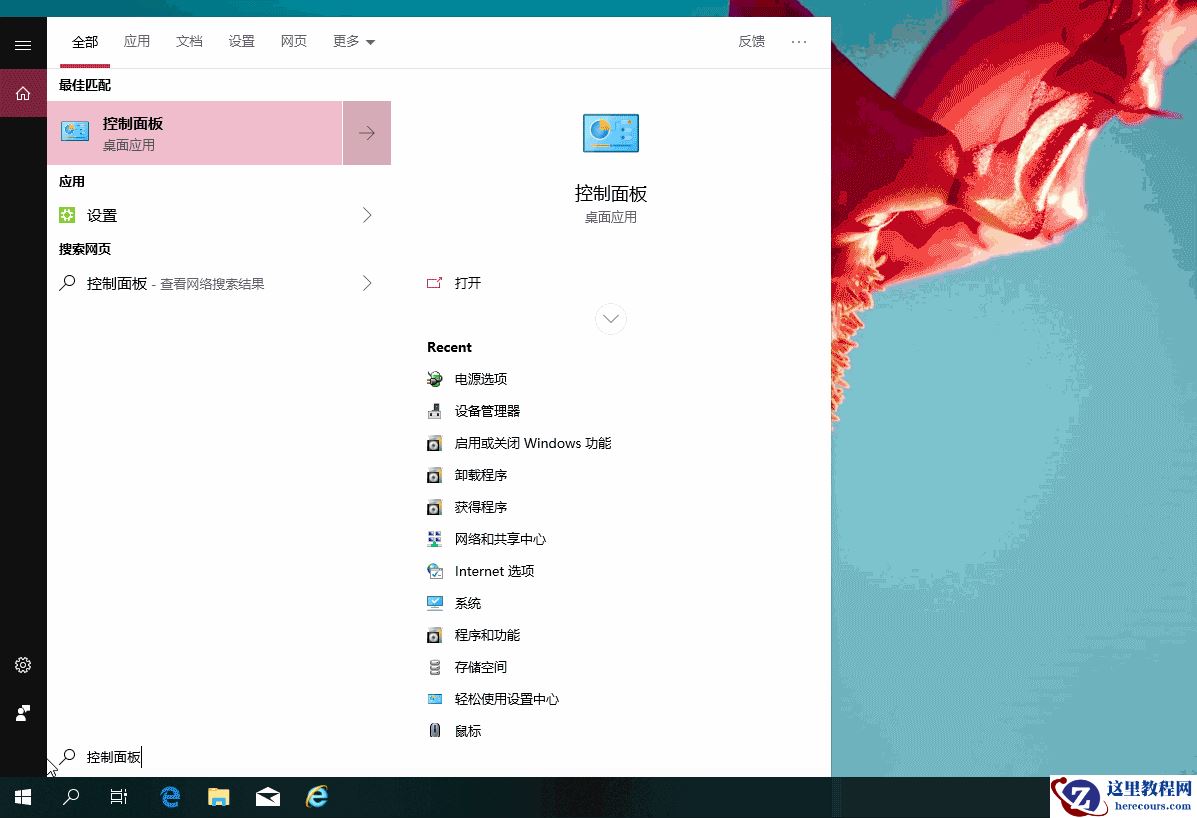Switch to the 文档 search tab
Screen dimensions: 1197x818
189,41
